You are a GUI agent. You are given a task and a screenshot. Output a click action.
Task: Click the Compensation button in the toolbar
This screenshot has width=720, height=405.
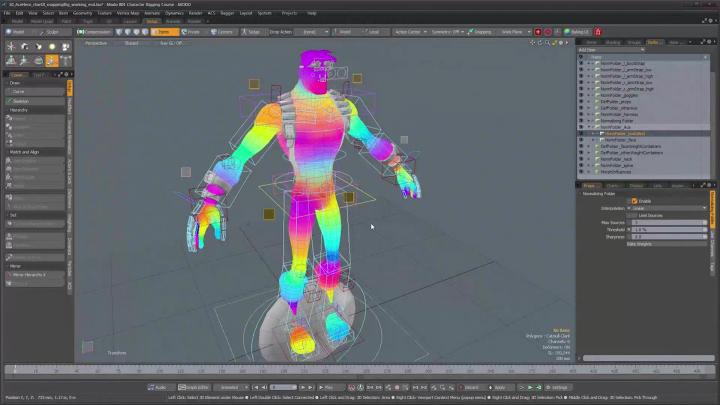95,32
